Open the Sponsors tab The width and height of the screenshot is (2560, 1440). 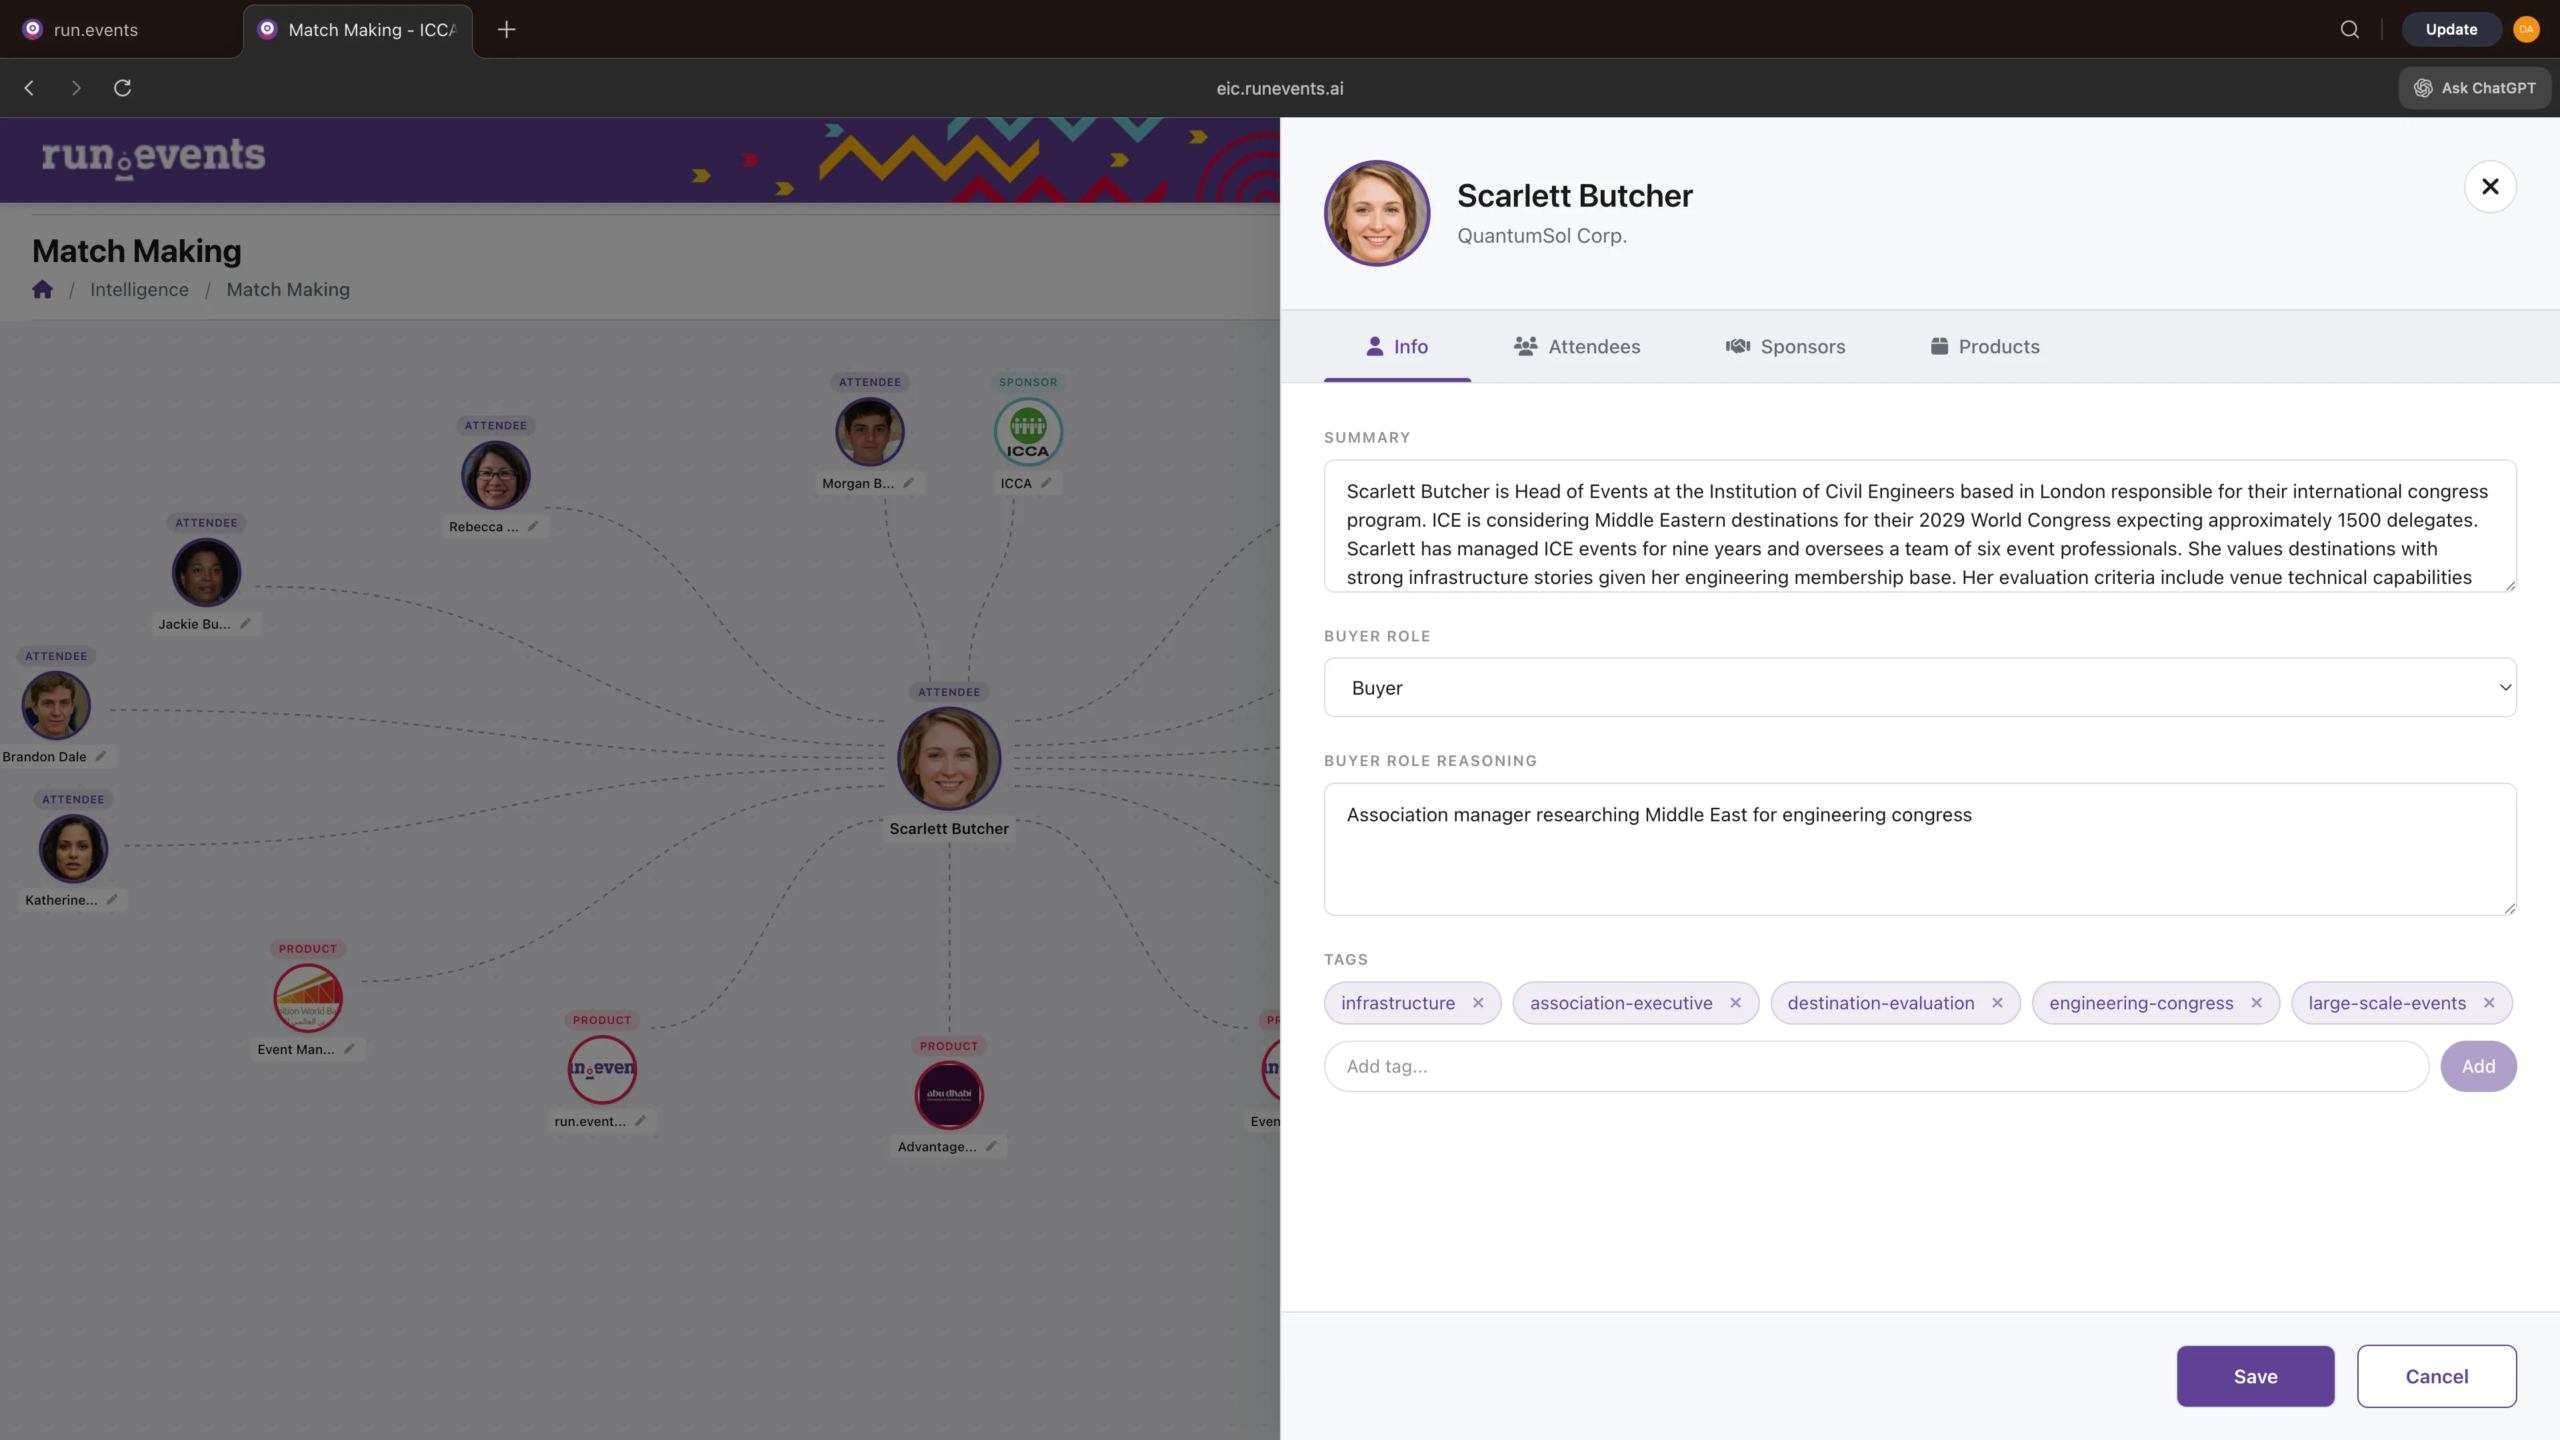(1785, 346)
